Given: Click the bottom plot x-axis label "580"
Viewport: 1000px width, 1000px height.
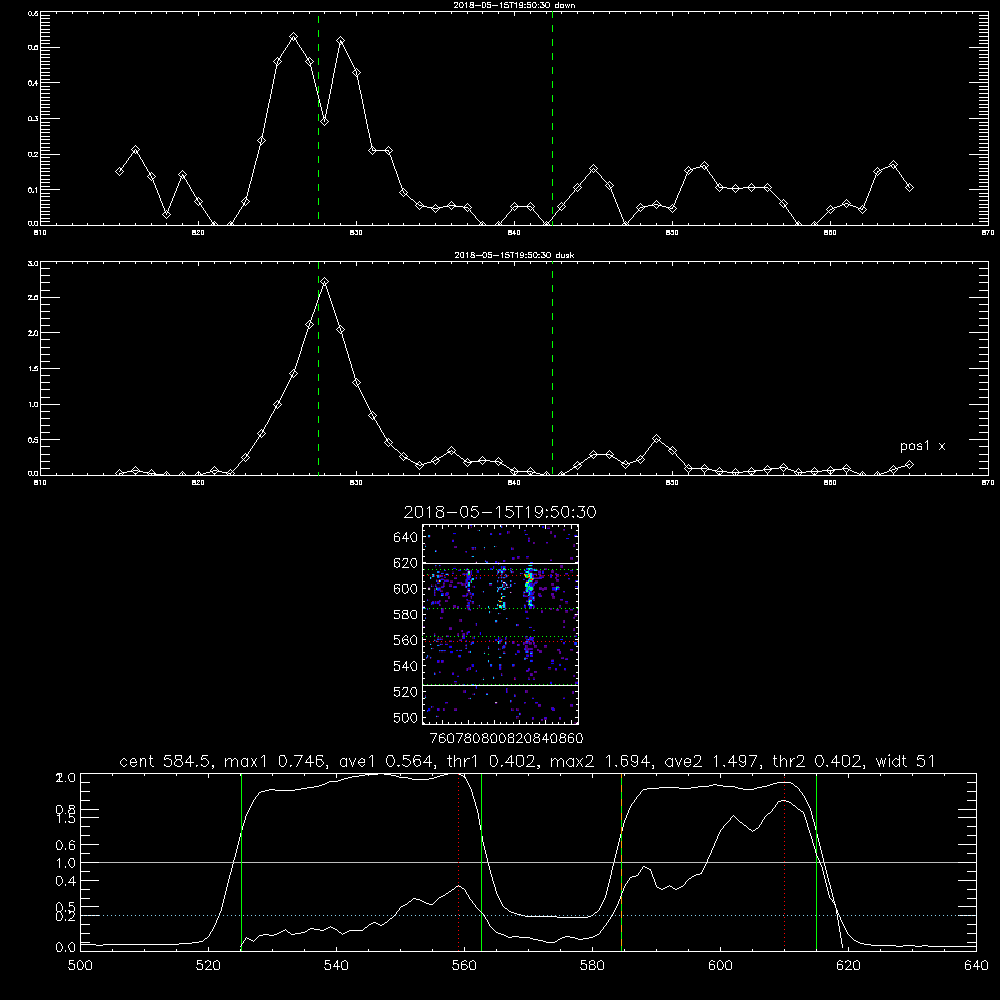Looking at the screenshot, I should click(x=592, y=965).
